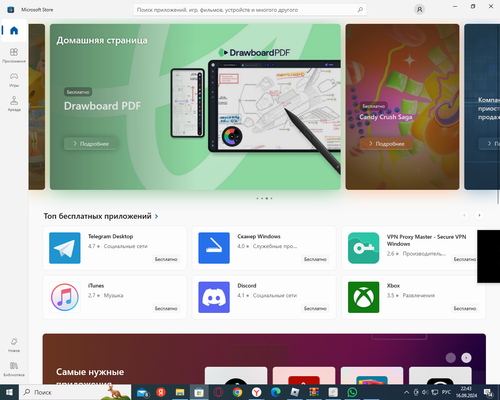Image resolution: width=500 pixels, height=400 pixels.
Task: Open Drawboard PDF banner image
Action: pos(195,107)
